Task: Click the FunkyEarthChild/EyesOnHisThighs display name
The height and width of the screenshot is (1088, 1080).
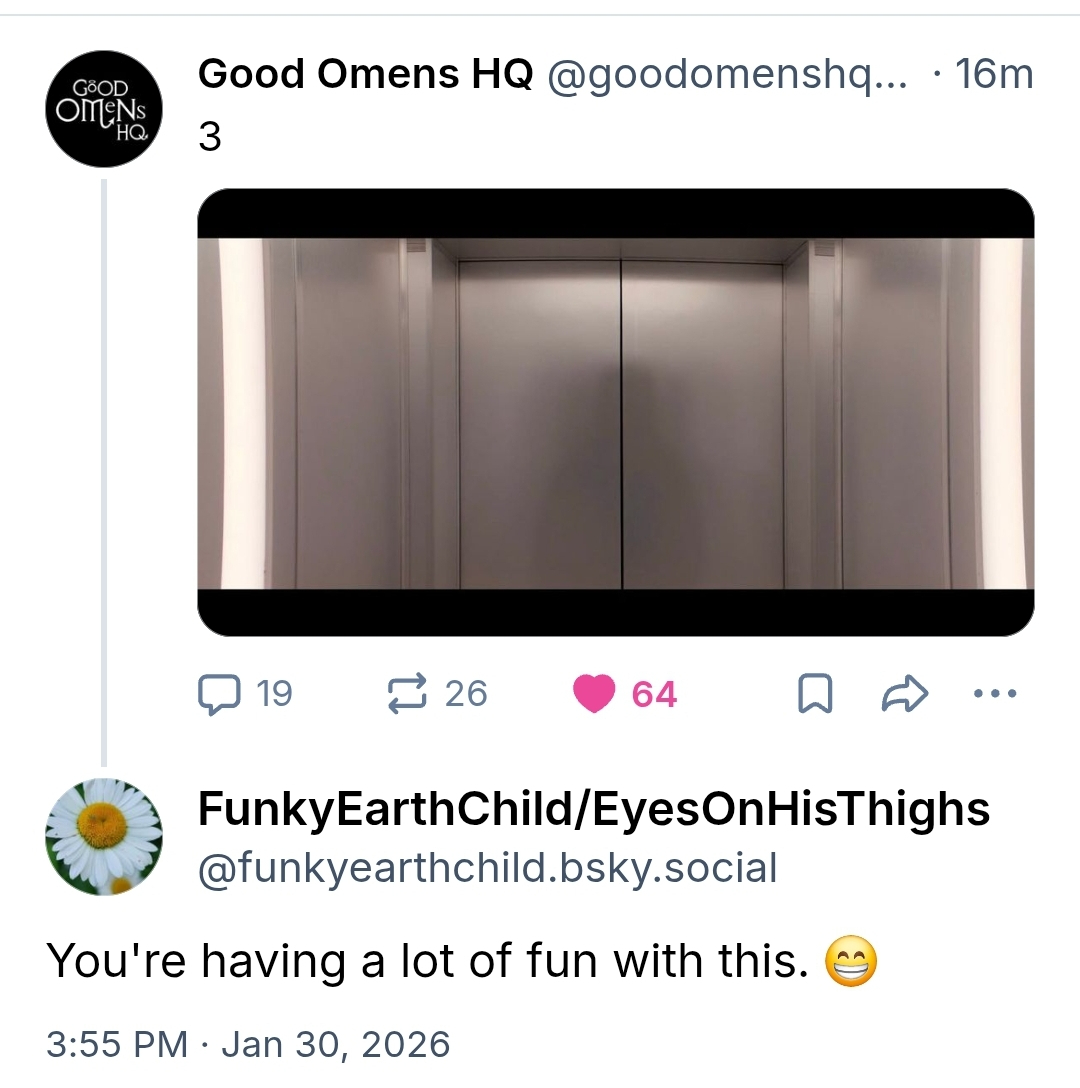Action: coord(594,810)
